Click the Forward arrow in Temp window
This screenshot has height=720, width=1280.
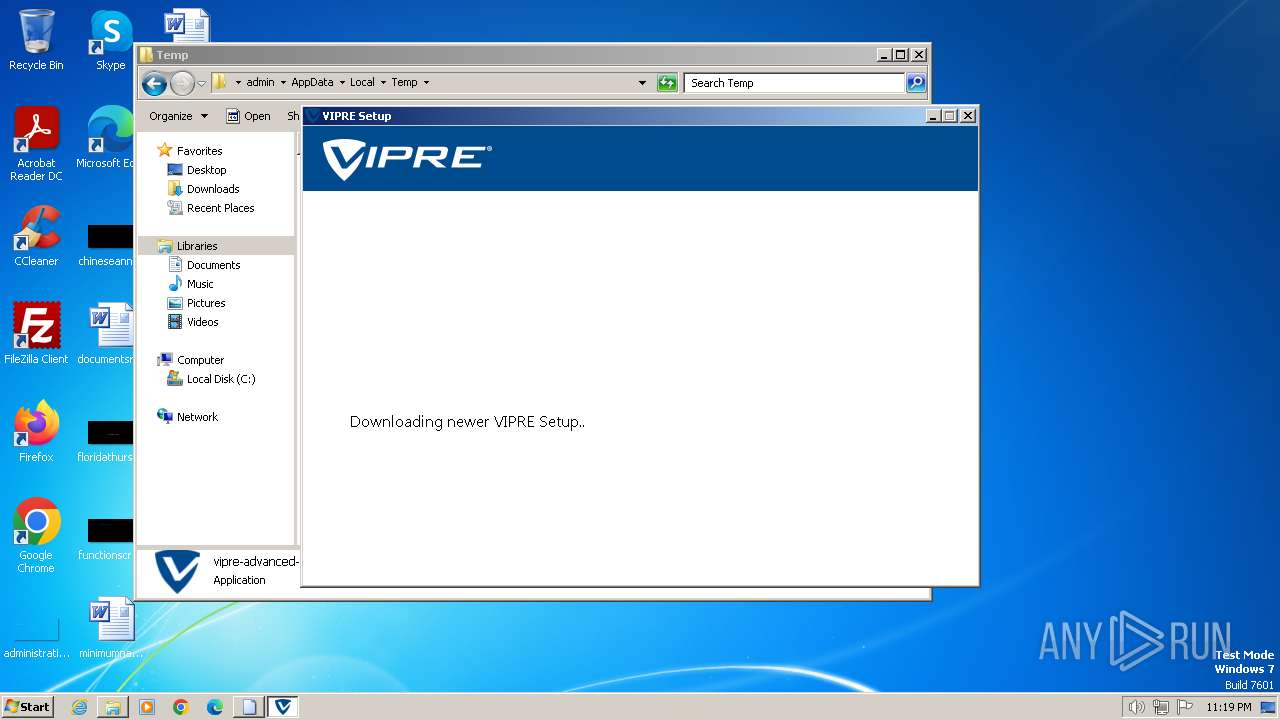(x=182, y=83)
